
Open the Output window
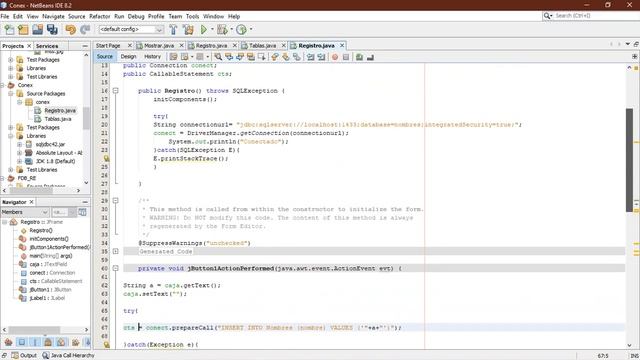pos(24,356)
